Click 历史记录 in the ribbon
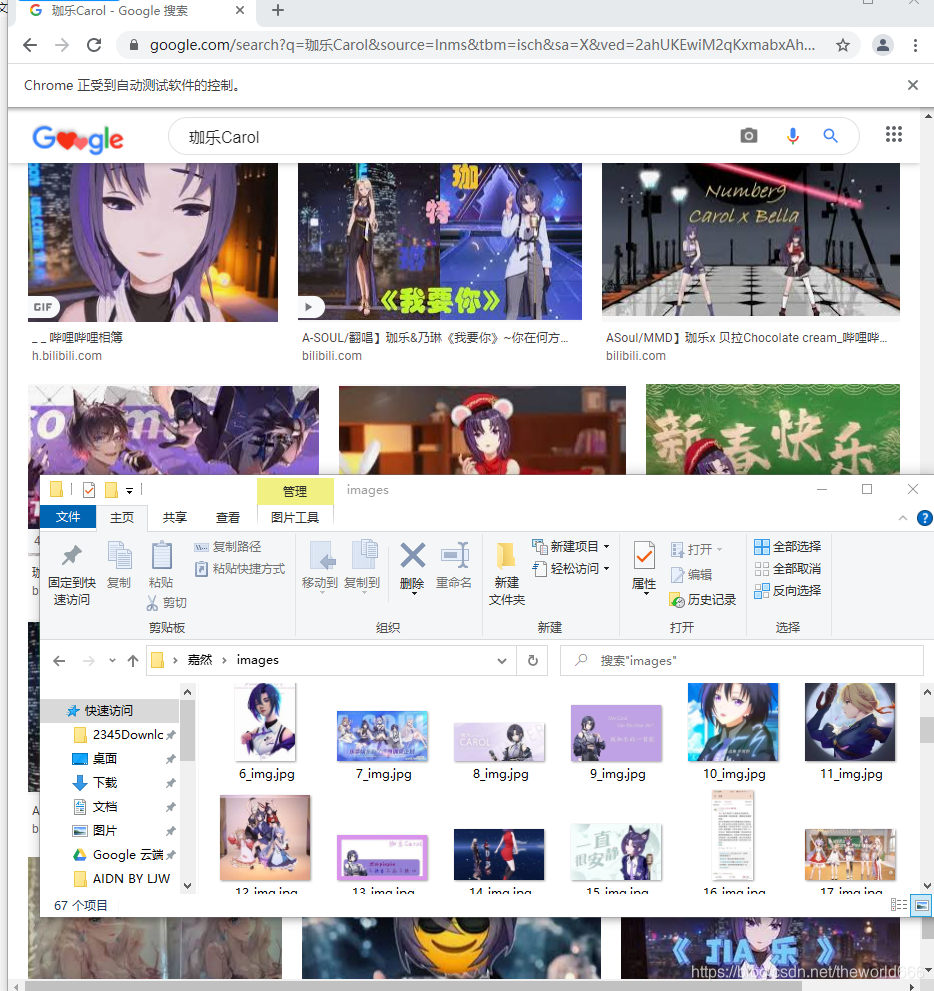This screenshot has height=991, width=934. pyautogui.click(x=703, y=600)
